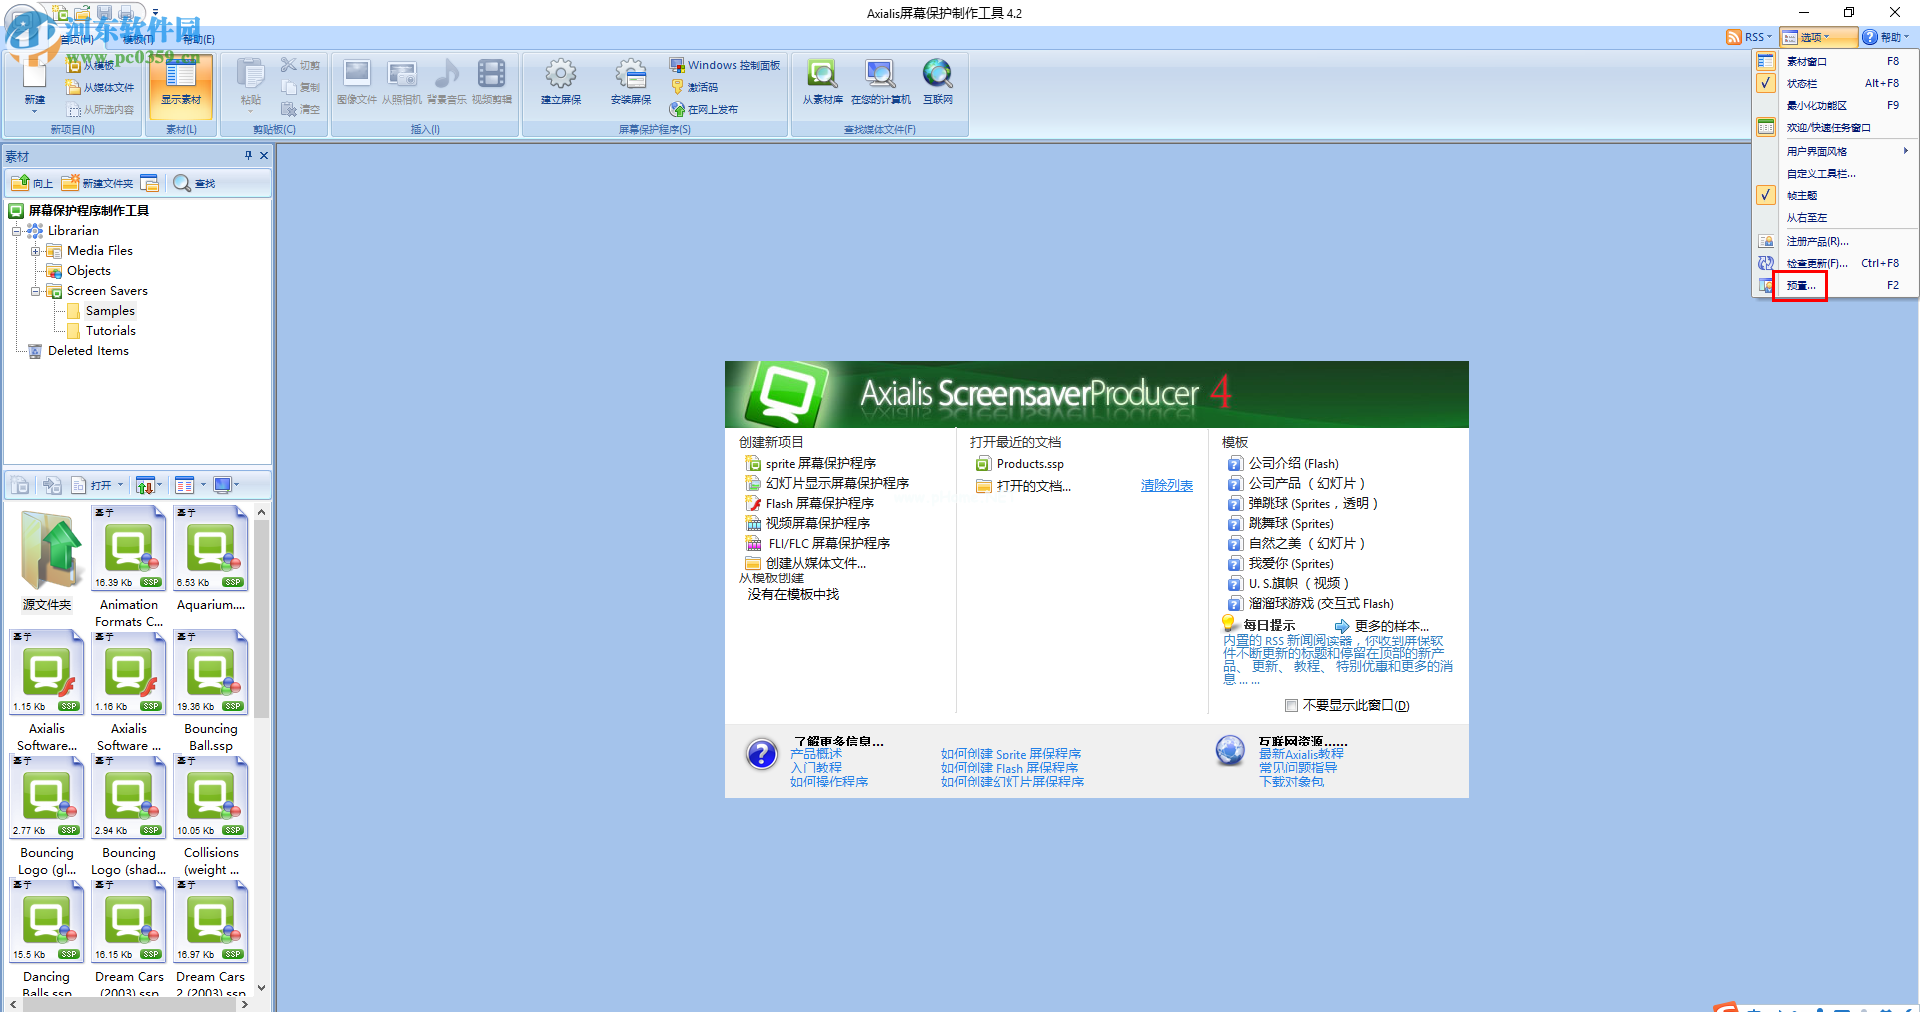
Task: Click 从照相机 insert icon
Action: tap(402, 74)
